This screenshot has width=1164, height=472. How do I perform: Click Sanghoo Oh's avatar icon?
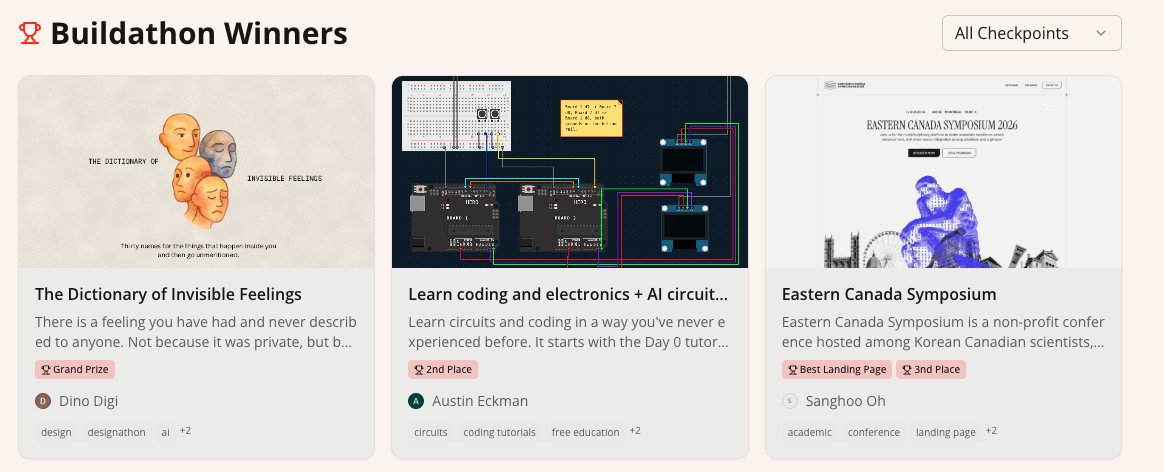[x=790, y=401]
